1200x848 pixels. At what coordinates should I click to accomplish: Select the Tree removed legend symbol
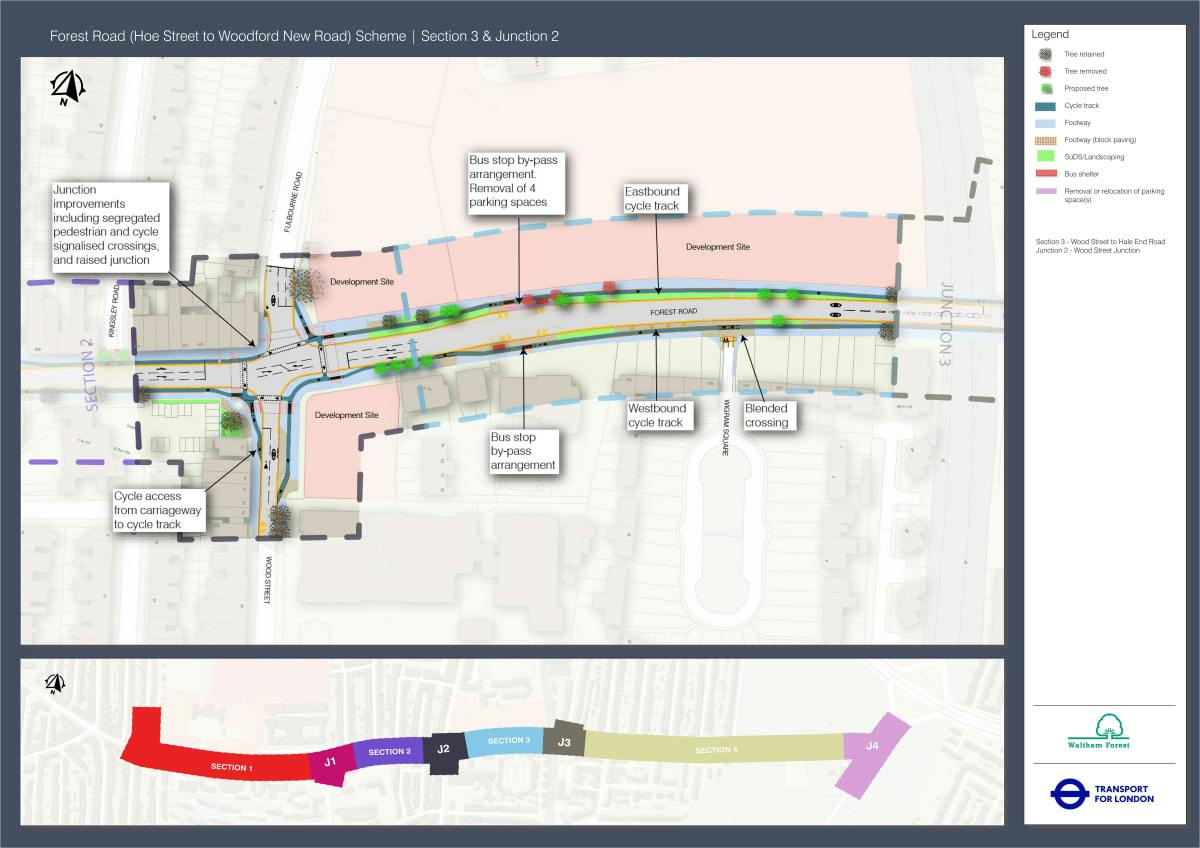point(1044,71)
